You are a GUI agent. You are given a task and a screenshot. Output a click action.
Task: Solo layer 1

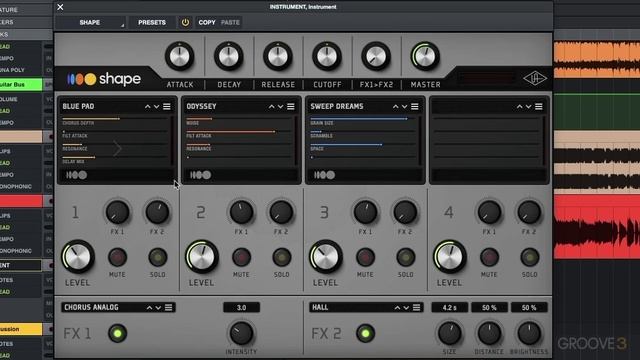click(158, 257)
